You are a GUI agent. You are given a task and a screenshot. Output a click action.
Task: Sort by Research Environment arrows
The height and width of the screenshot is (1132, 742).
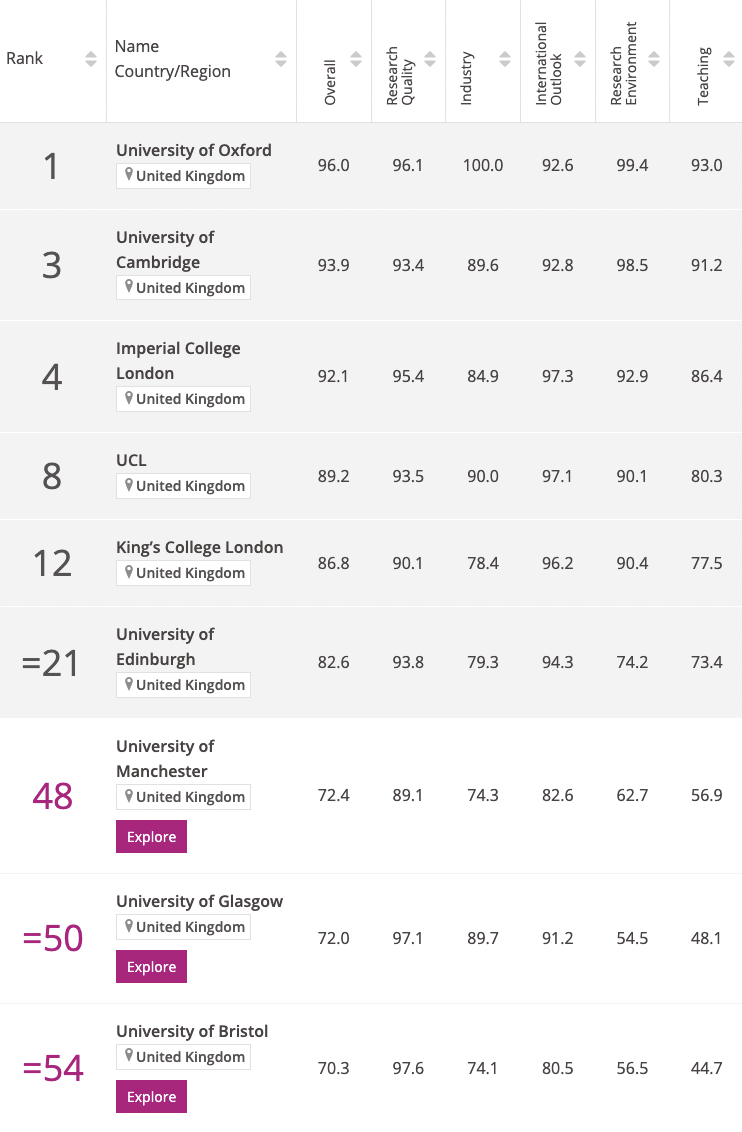pos(654,59)
